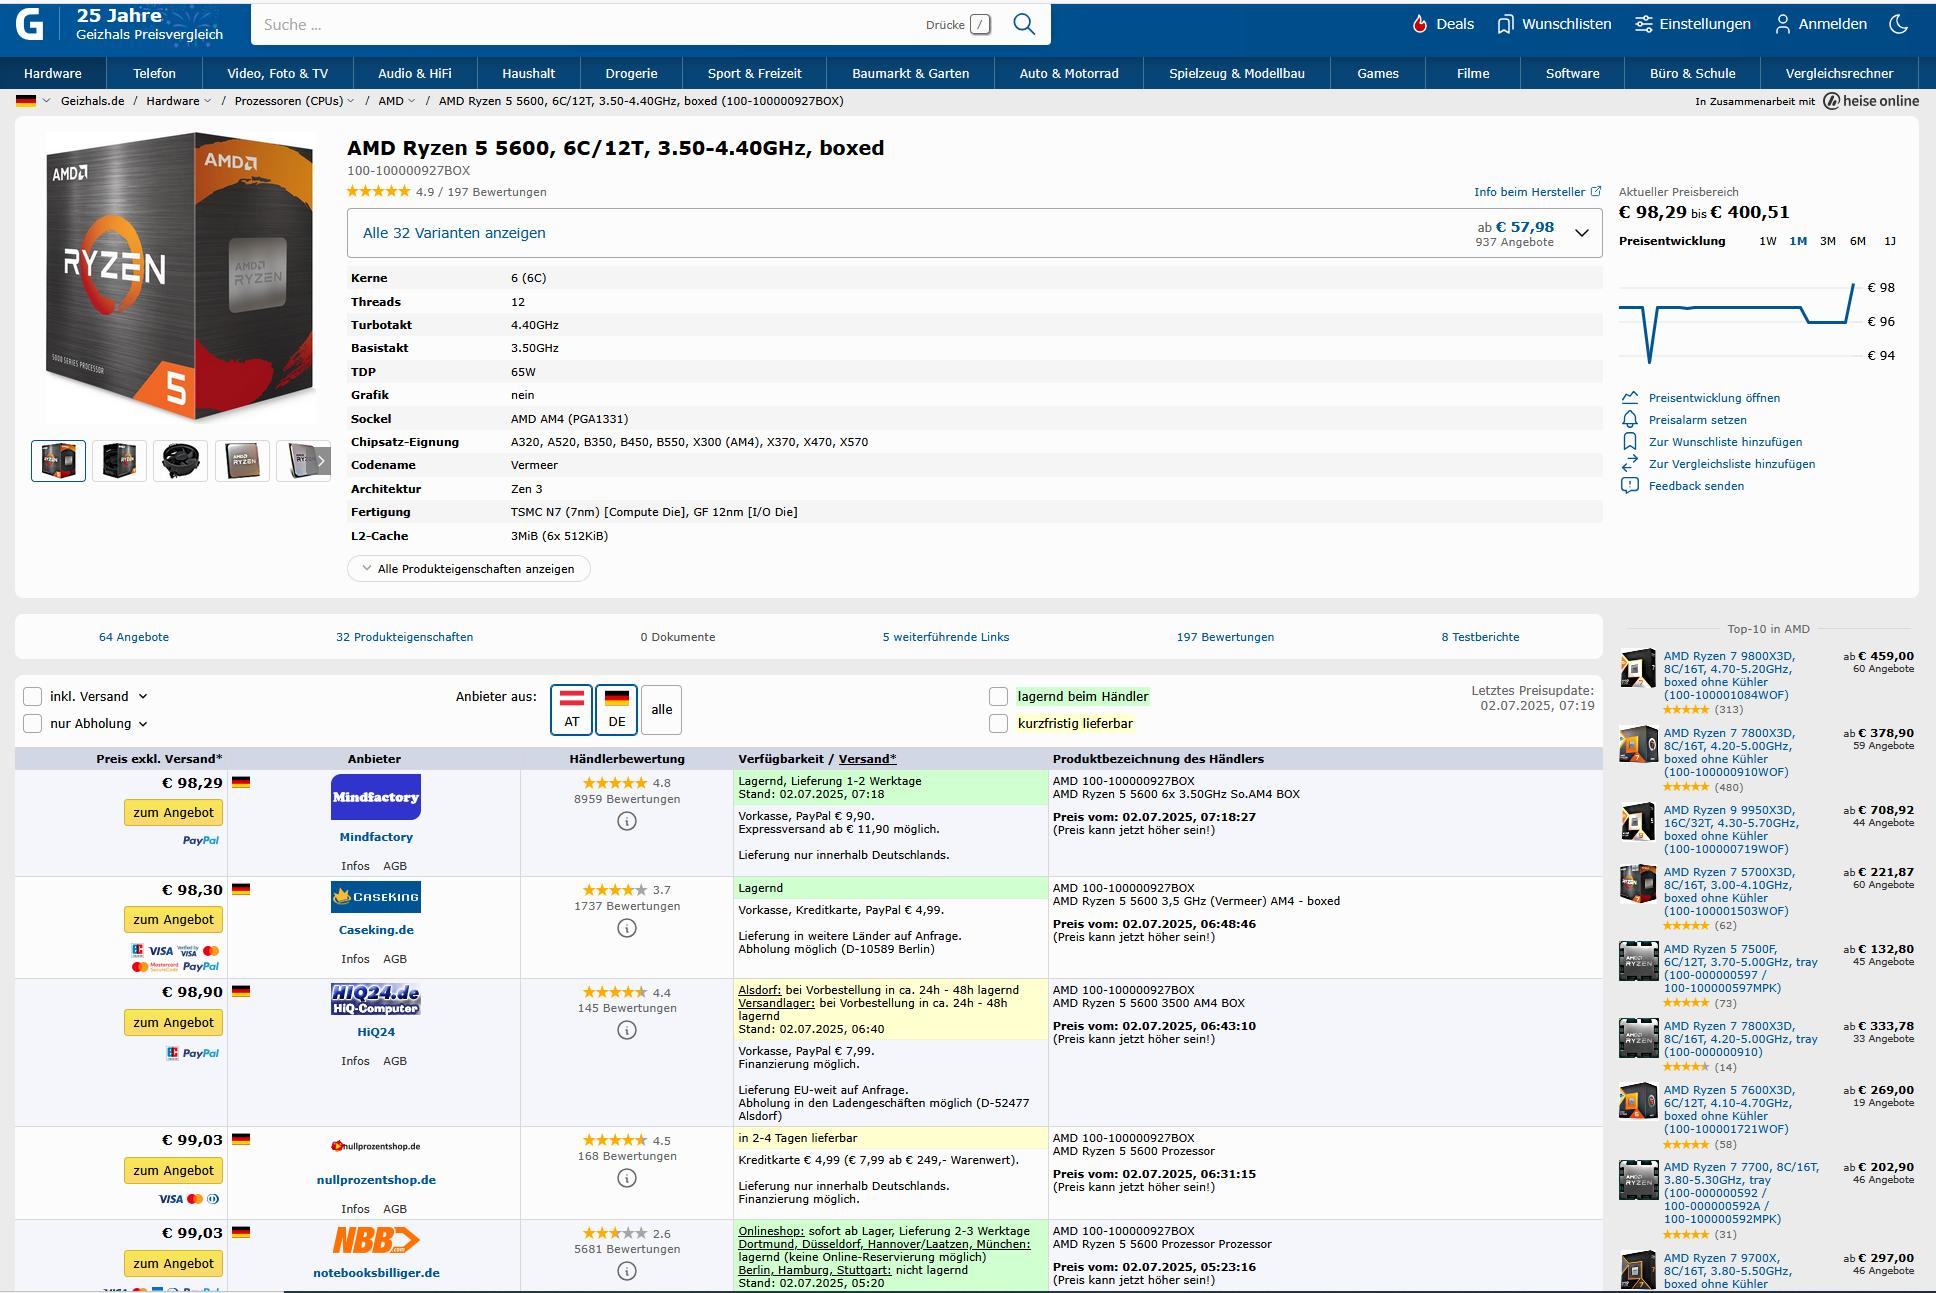
Task: Open inkl. Versand dropdown arrow
Action: point(143,696)
